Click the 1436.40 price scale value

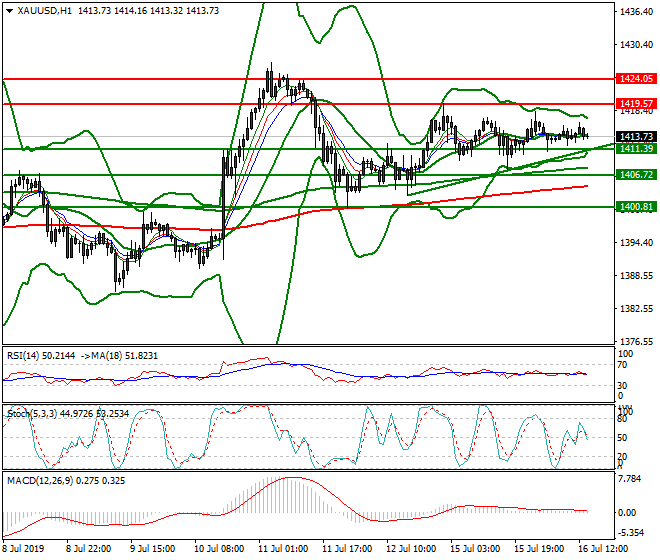[636, 11]
